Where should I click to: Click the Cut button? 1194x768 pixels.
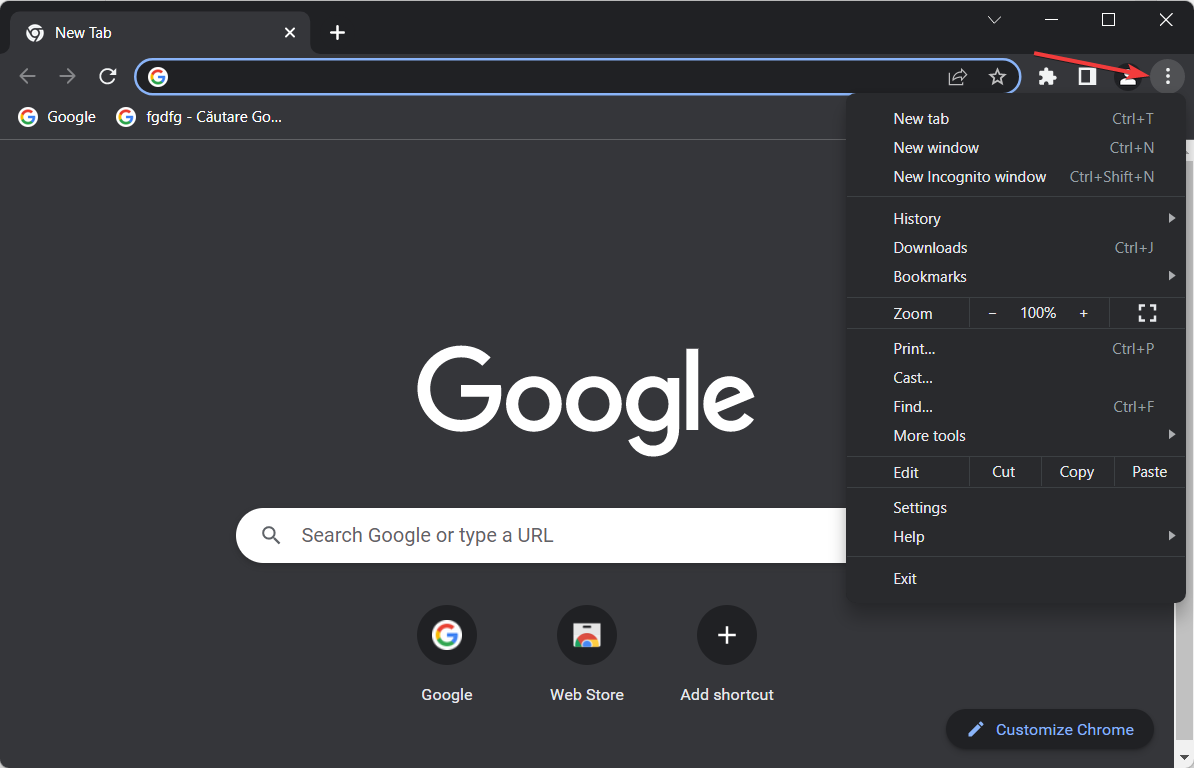[1004, 472]
